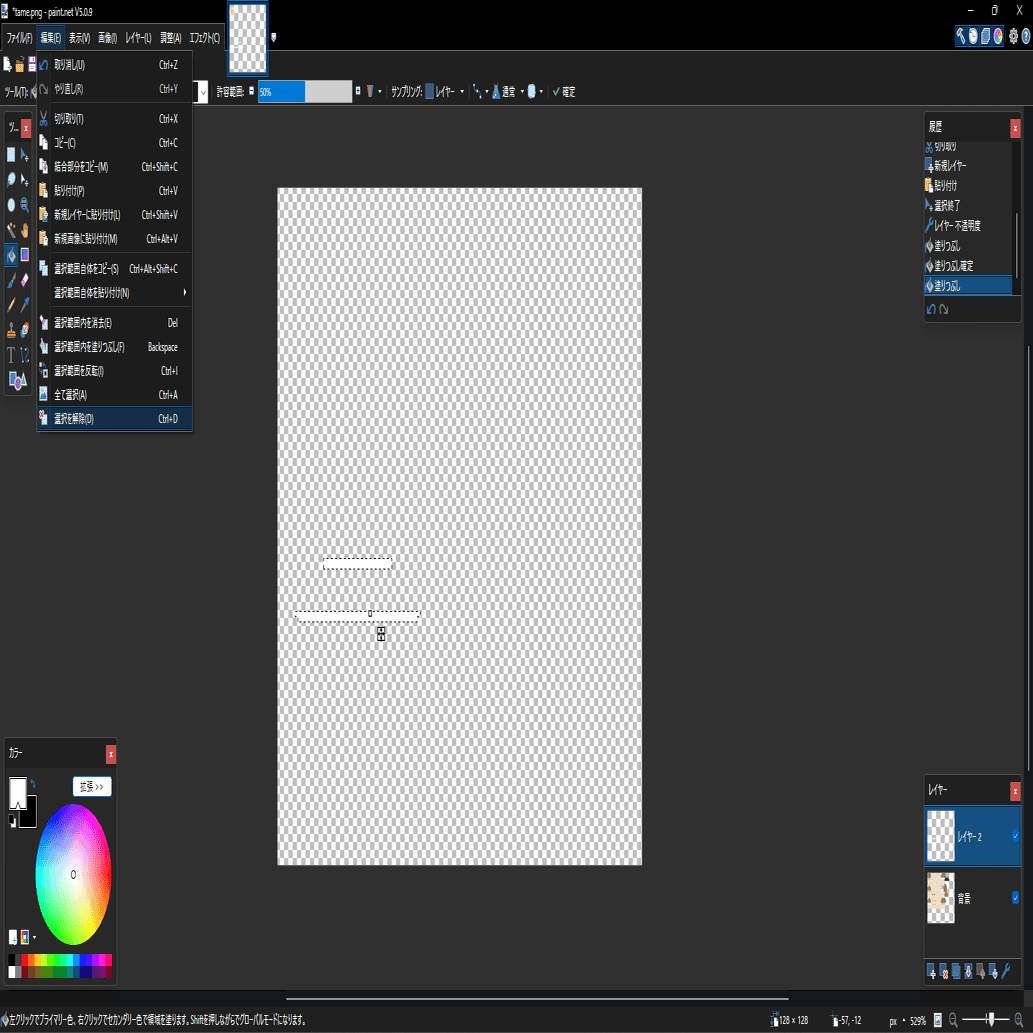Choose 選択範囲を反転 menu entry
1033x1033 pixels.
point(115,371)
